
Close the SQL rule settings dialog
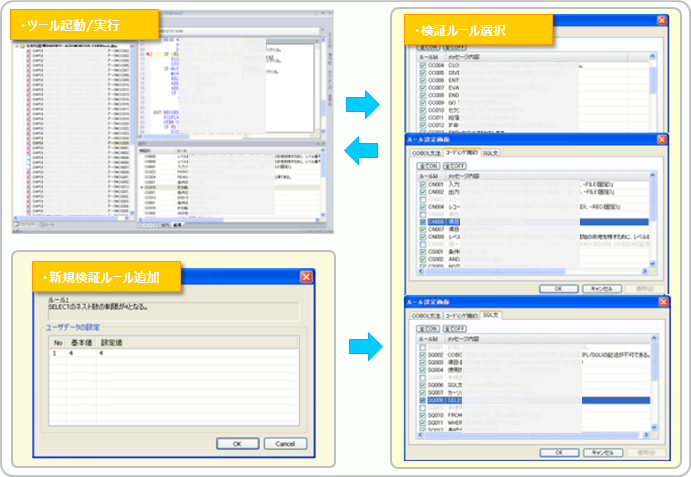click(660, 301)
